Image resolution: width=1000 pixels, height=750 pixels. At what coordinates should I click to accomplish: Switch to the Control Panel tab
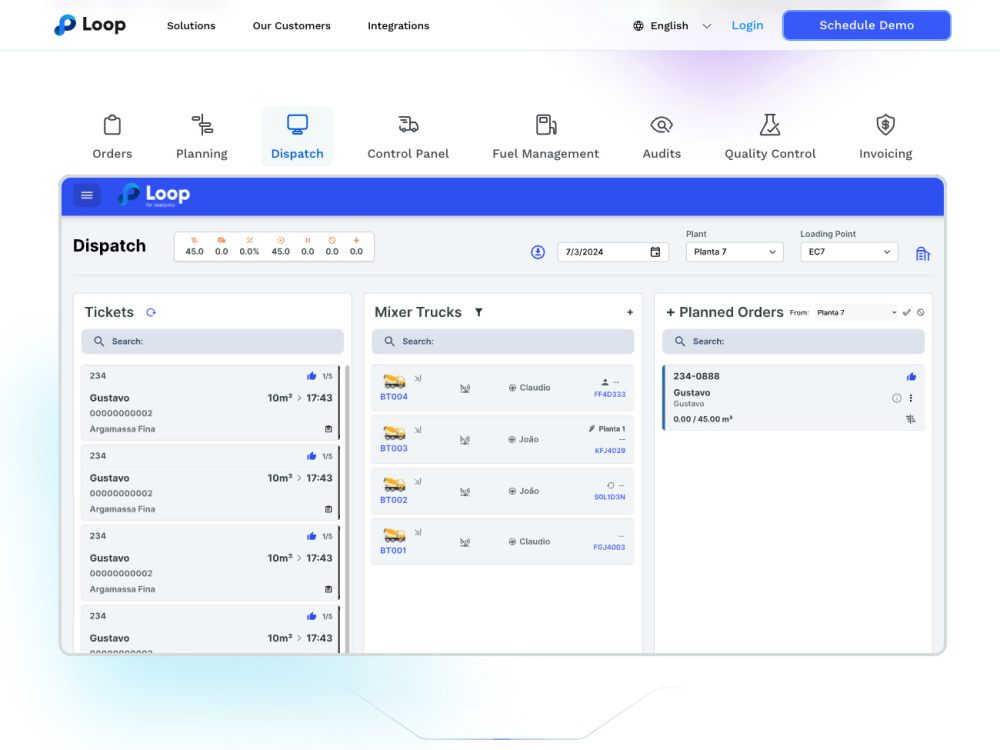tap(408, 137)
